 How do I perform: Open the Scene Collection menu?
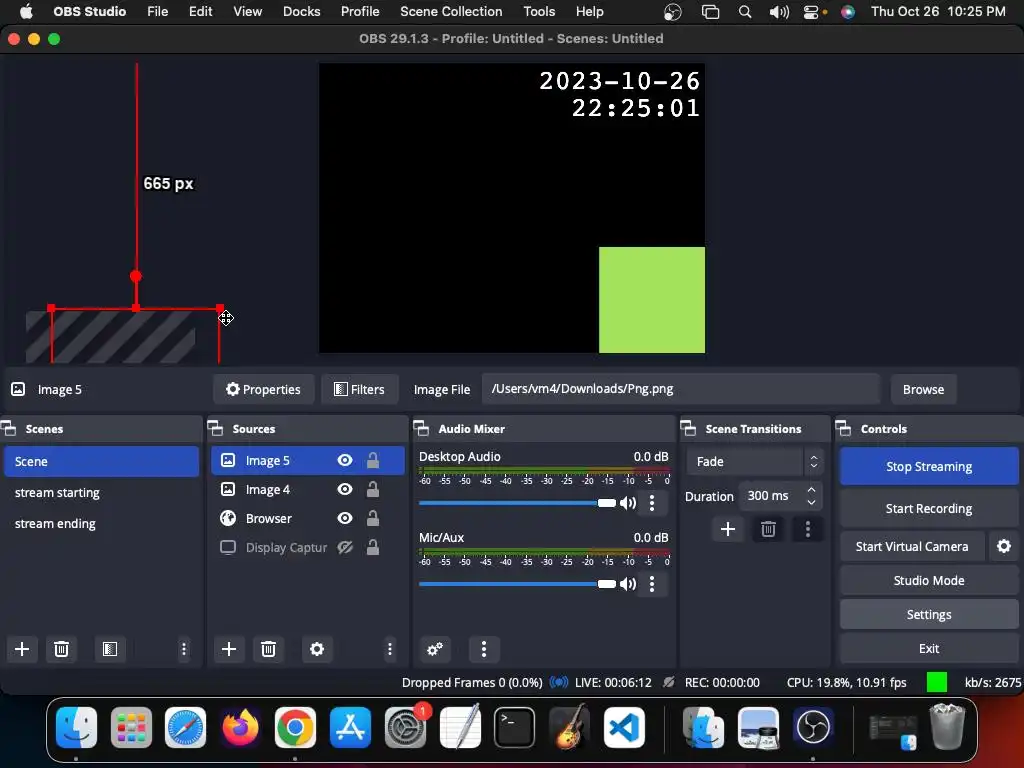click(x=451, y=11)
